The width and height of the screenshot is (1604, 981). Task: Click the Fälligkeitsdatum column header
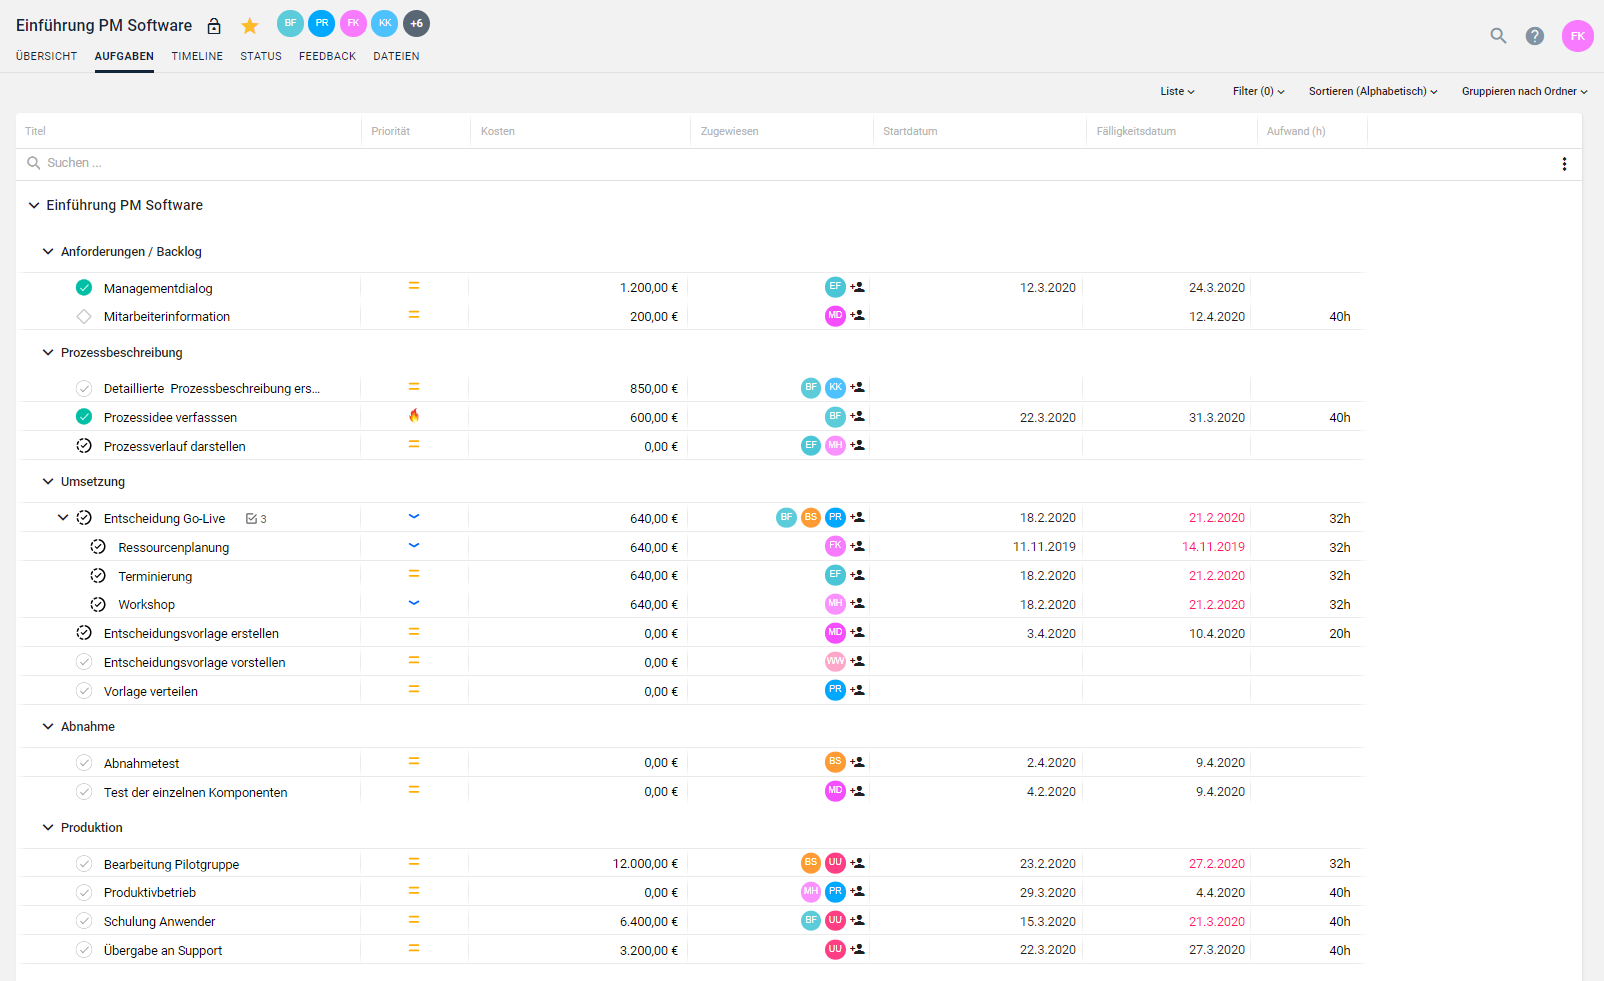pyautogui.click(x=1136, y=131)
